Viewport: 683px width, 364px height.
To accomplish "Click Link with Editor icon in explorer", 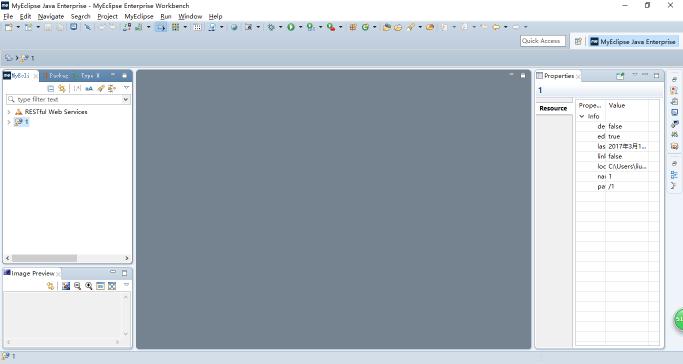I will click(62, 88).
